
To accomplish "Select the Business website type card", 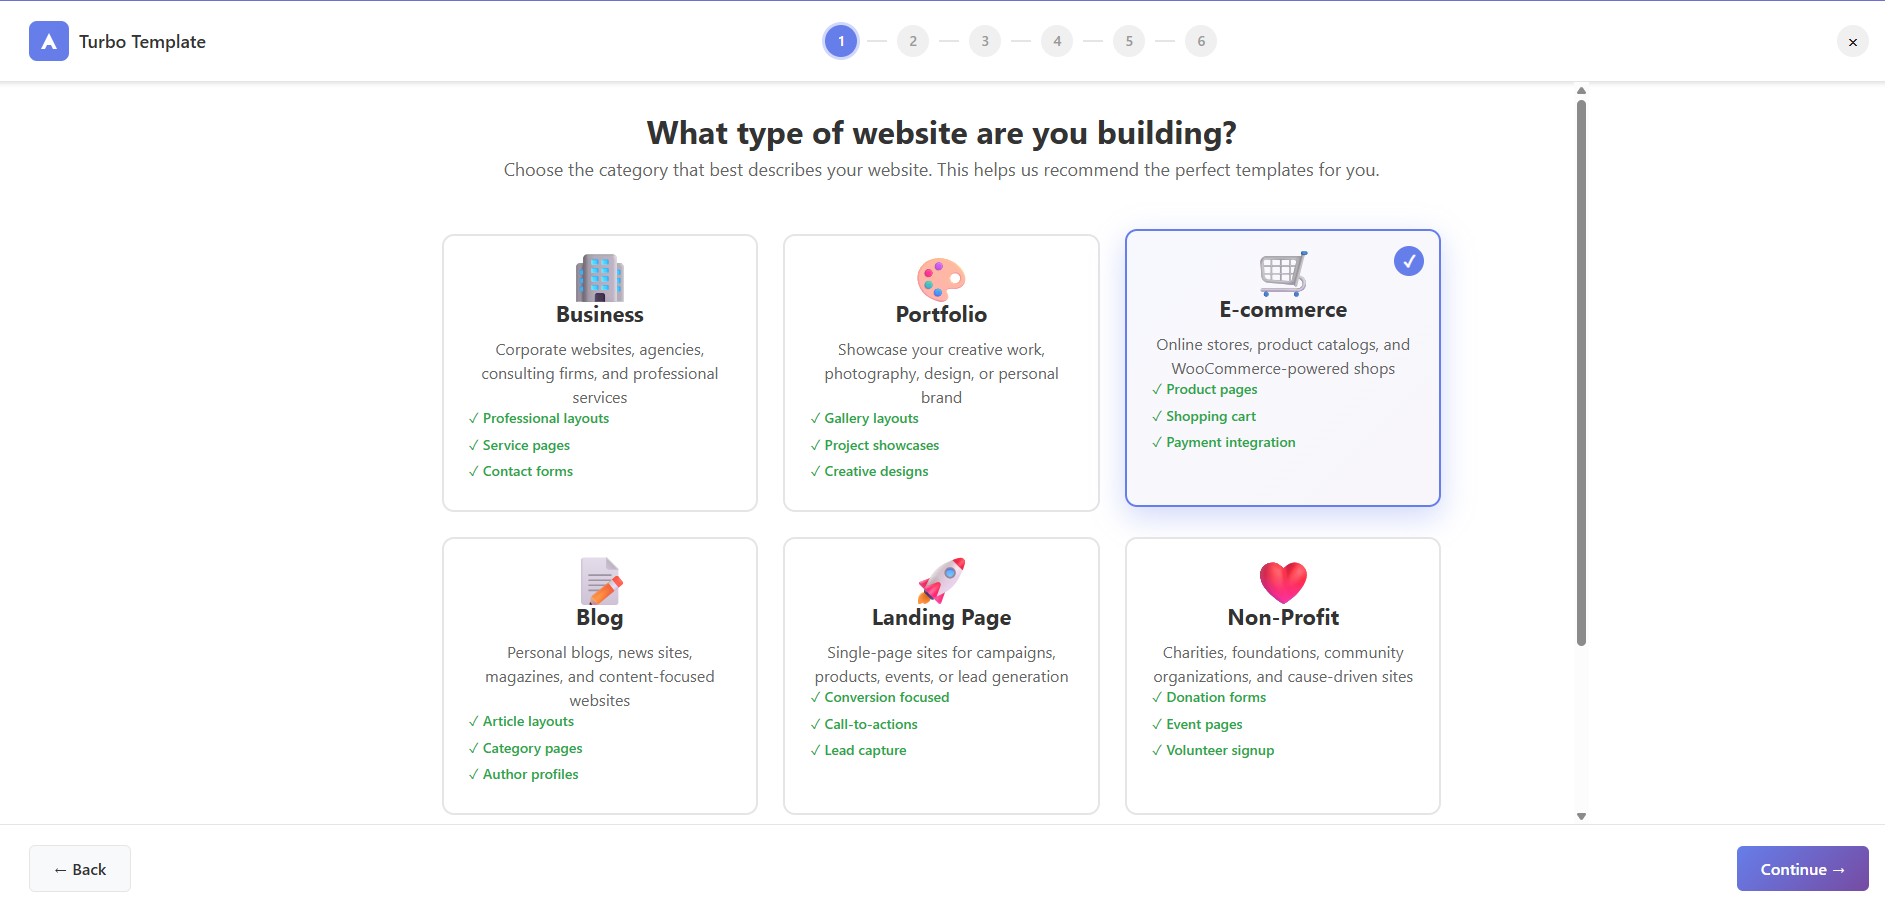I will tap(600, 372).
